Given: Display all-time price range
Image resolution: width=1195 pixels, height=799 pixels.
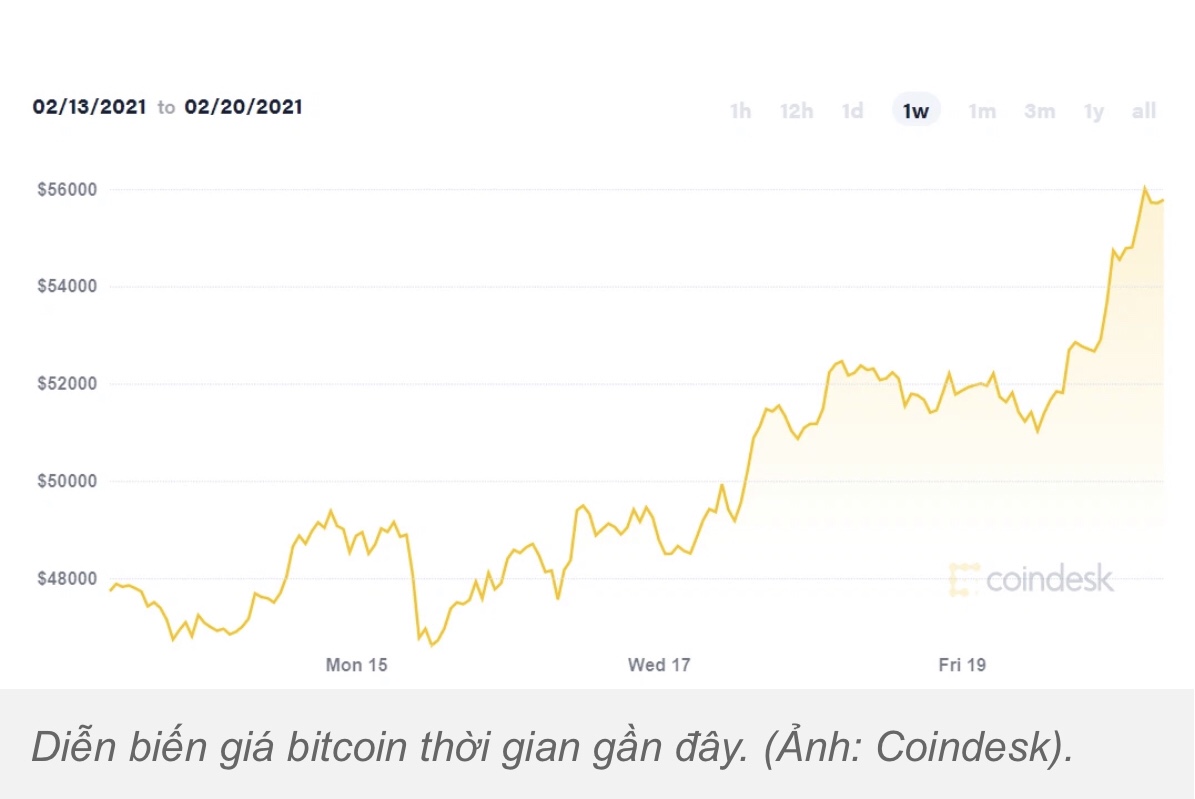Looking at the screenshot, I should [x=1144, y=111].
